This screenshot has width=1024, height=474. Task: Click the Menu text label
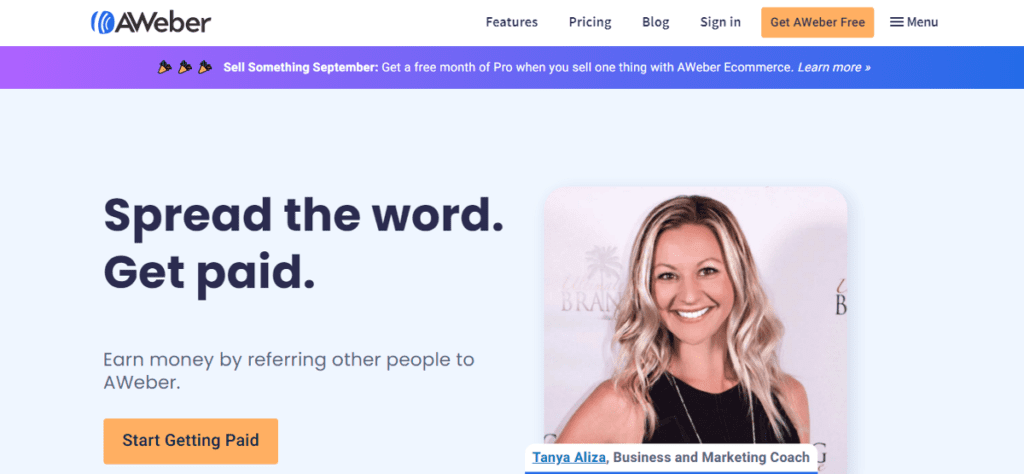922,22
